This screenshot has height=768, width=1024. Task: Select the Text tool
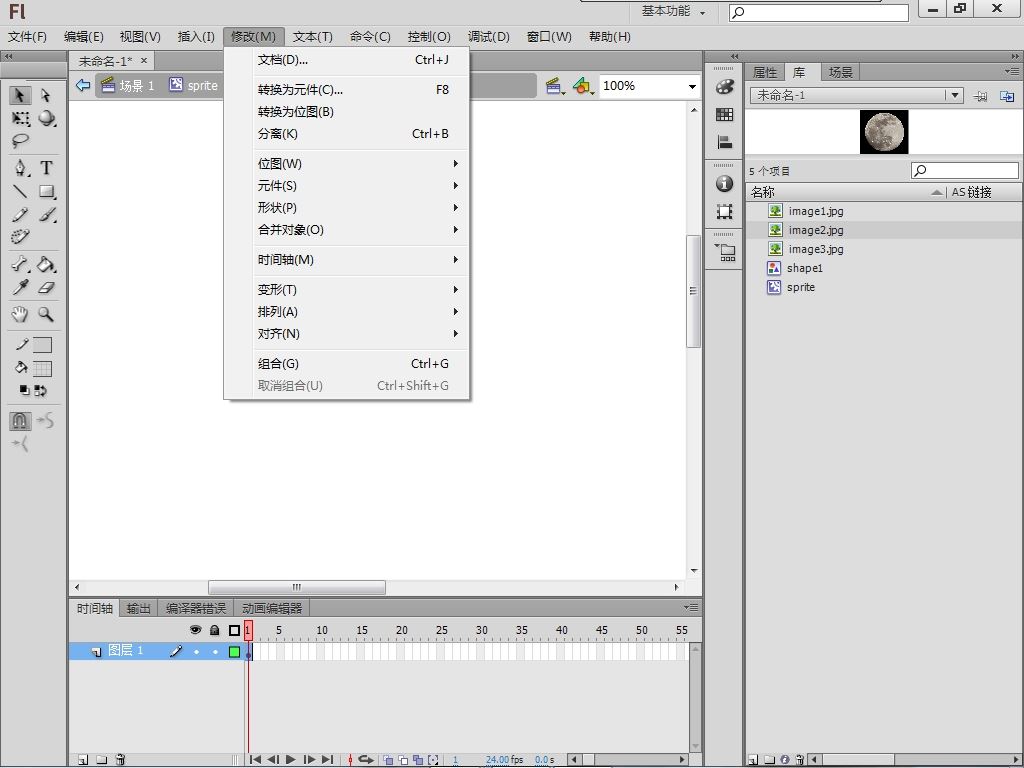(x=46, y=168)
